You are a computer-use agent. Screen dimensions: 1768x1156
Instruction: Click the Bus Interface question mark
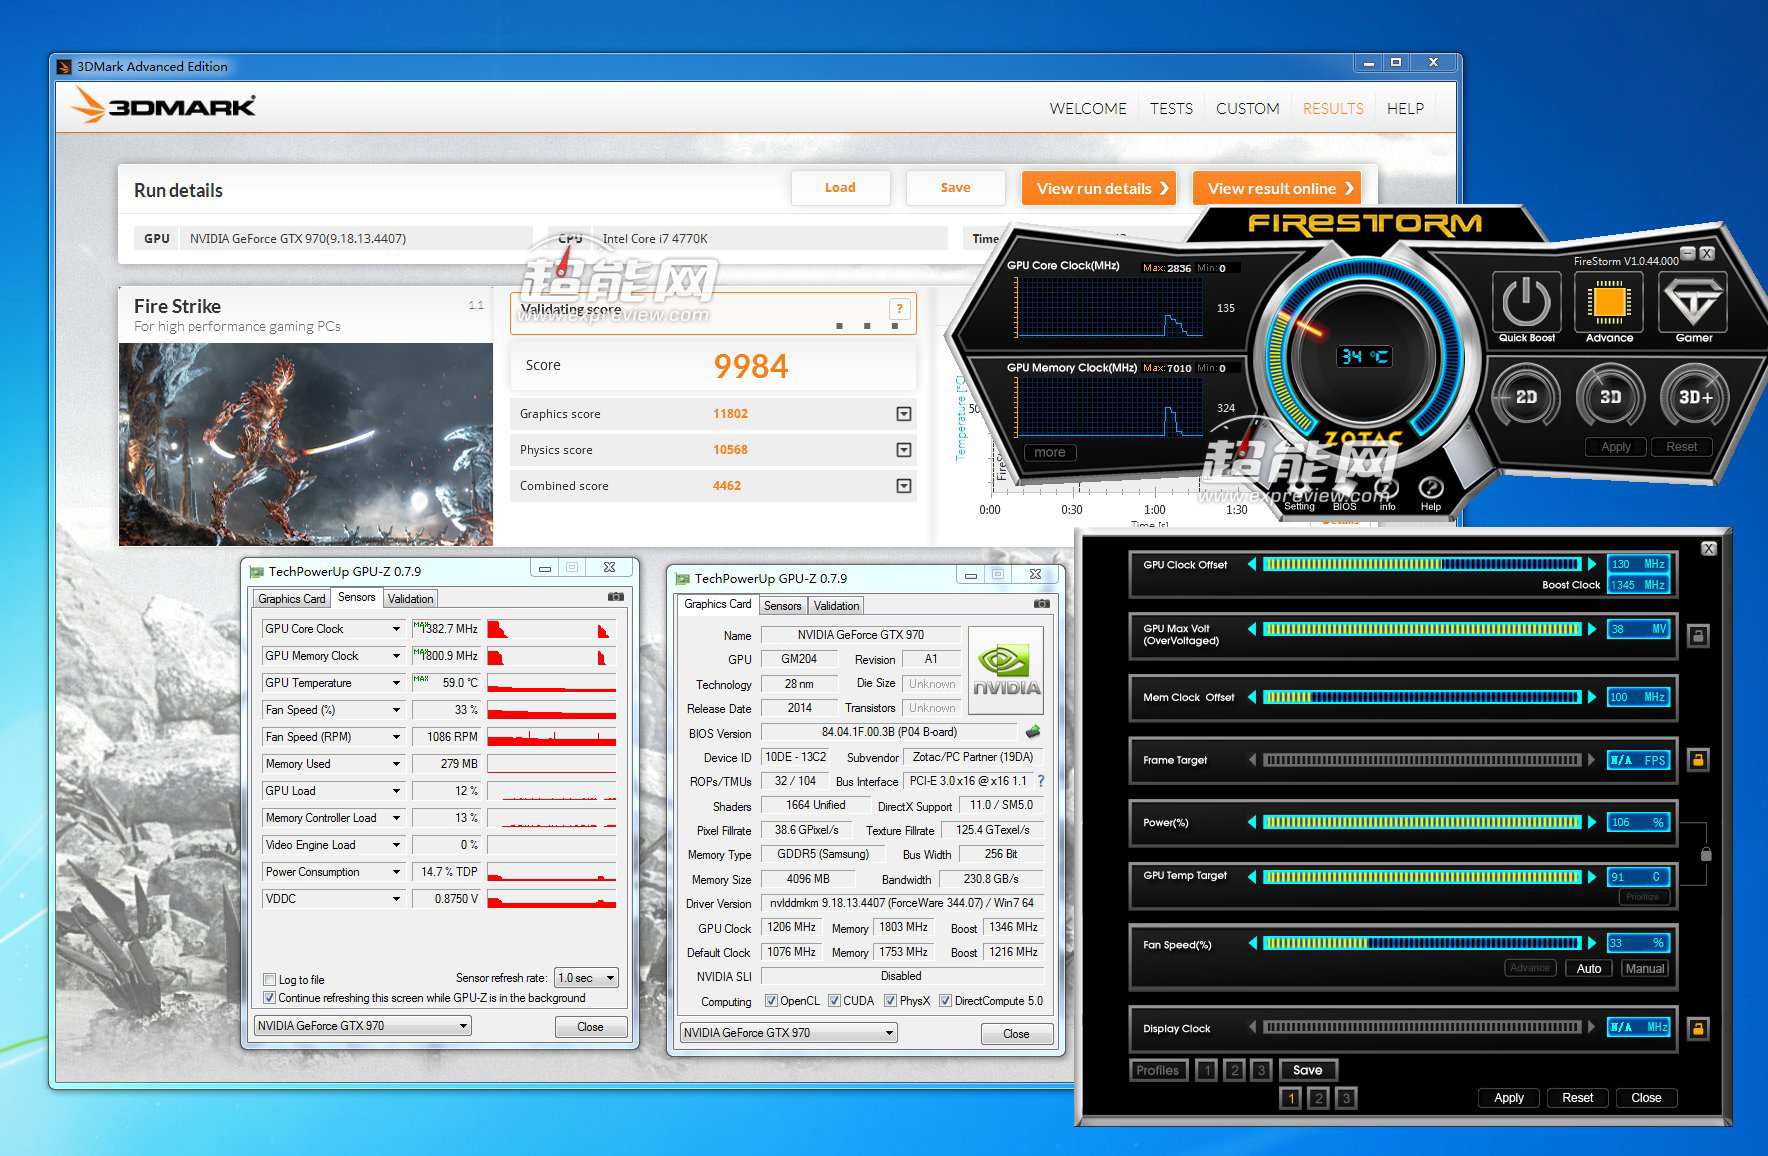[x=1041, y=781]
